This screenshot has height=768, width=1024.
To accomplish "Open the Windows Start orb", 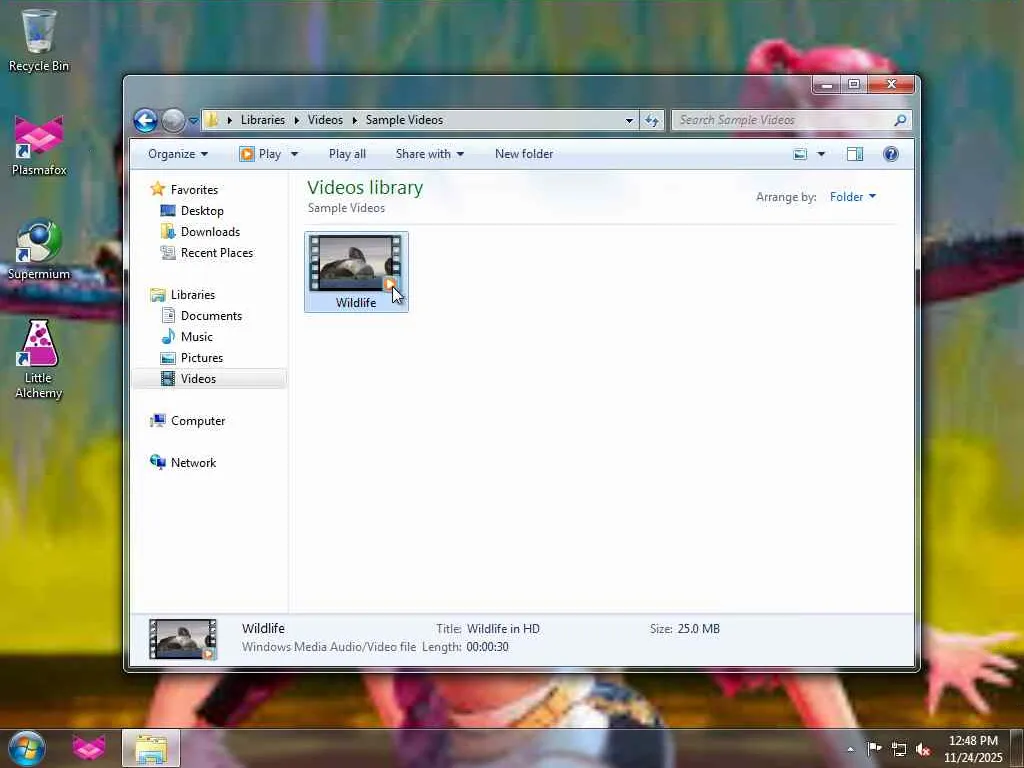I will [27, 748].
